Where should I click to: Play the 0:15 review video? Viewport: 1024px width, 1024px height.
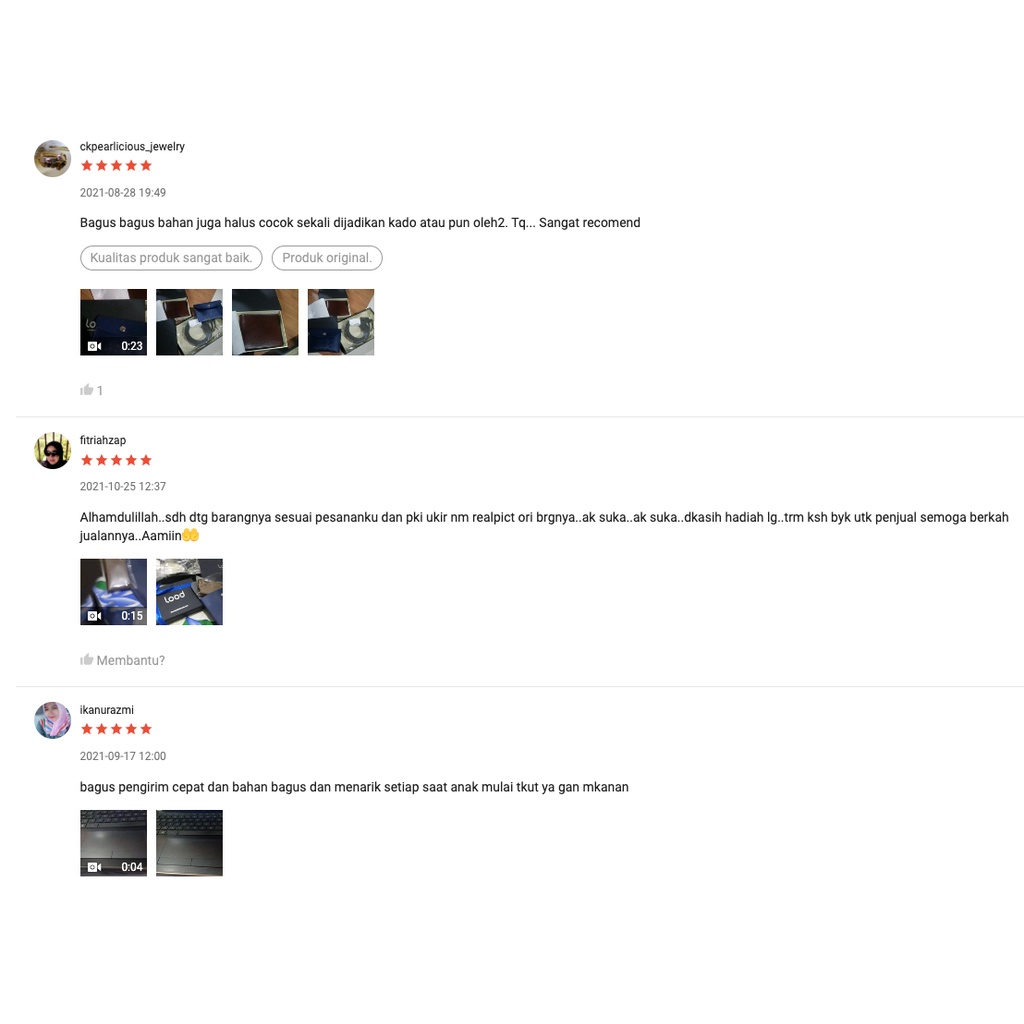point(114,592)
